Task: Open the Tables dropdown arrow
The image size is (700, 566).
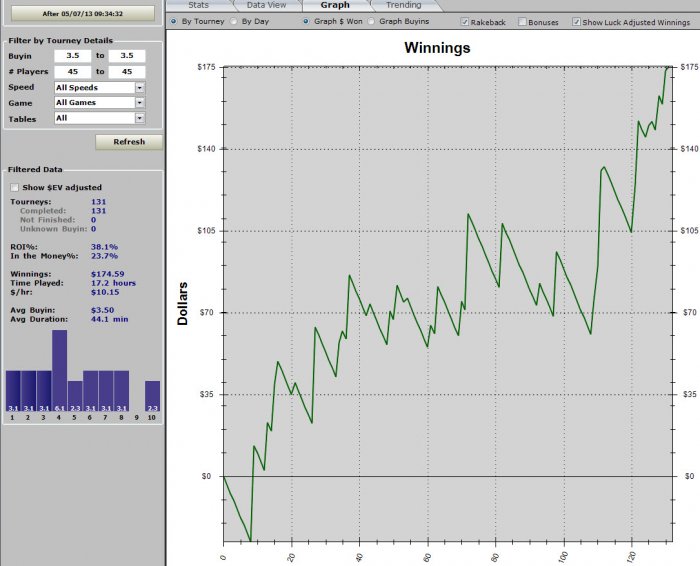Action: [x=140, y=118]
